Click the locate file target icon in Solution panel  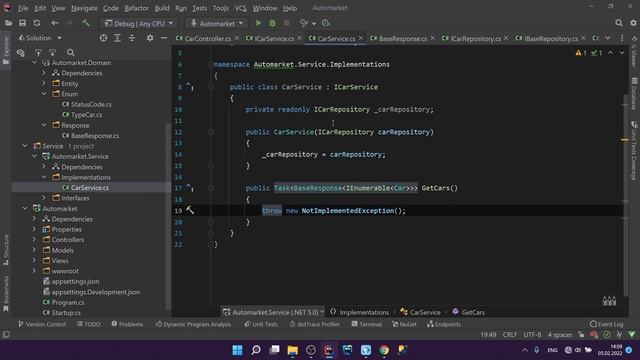point(103,38)
